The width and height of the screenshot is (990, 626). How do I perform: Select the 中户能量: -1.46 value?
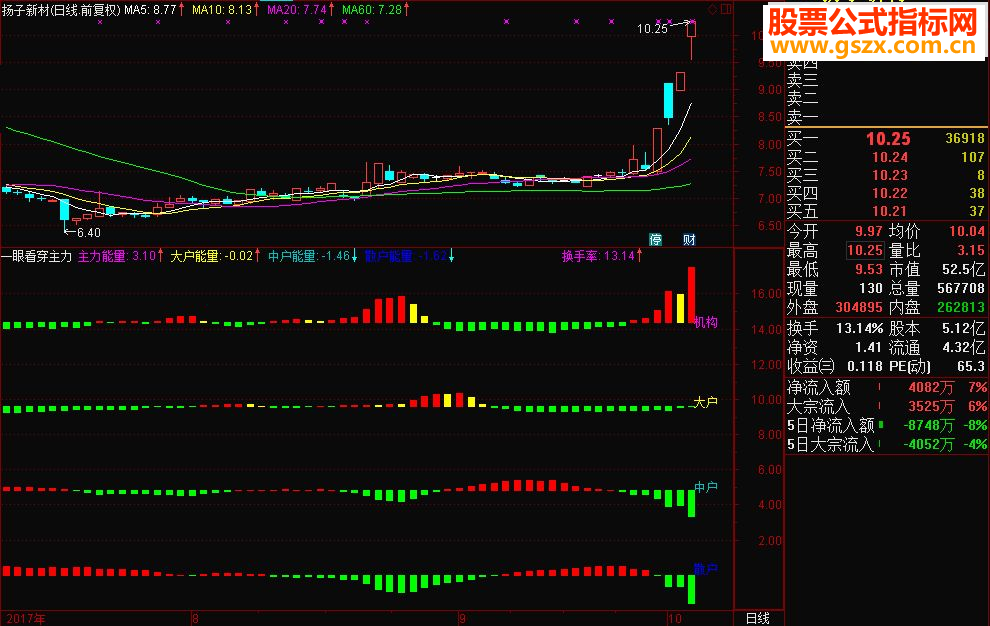(x=312, y=256)
